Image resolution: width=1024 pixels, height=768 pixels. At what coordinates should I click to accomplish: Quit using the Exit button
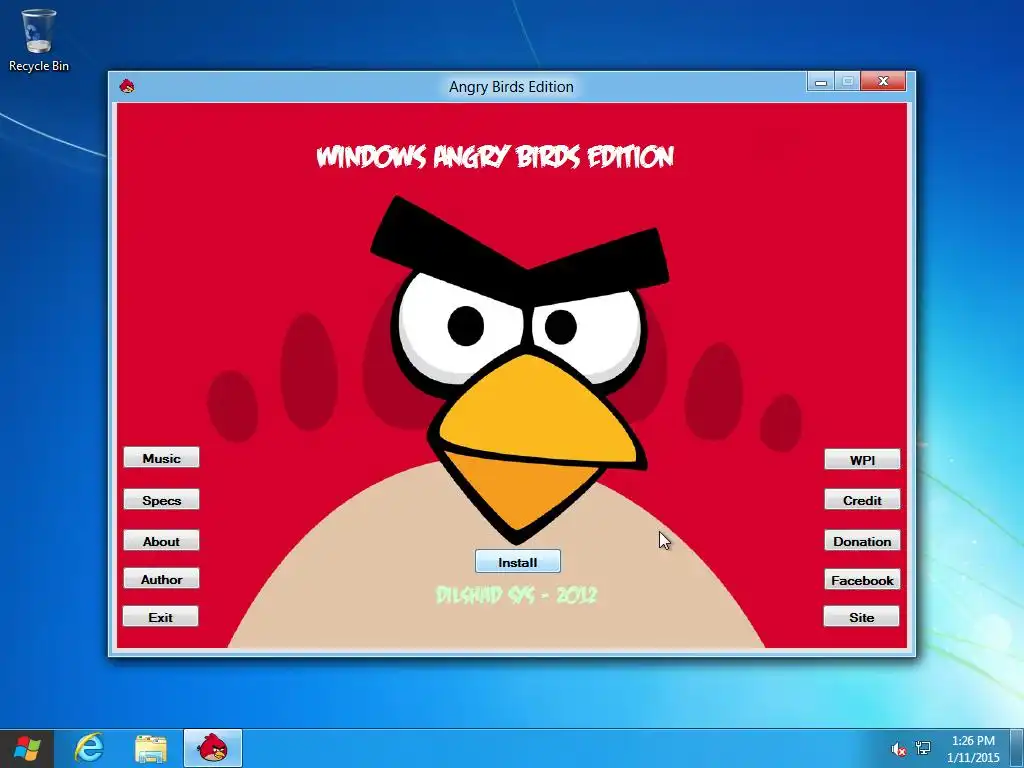[161, 616]
